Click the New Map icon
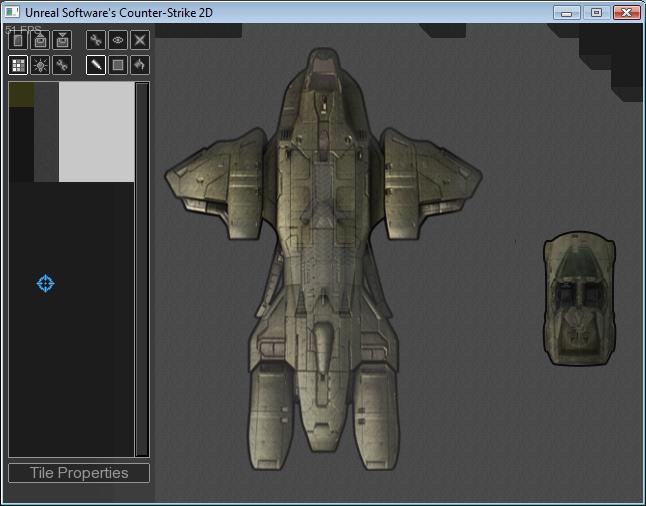 (x=18, y=40)
